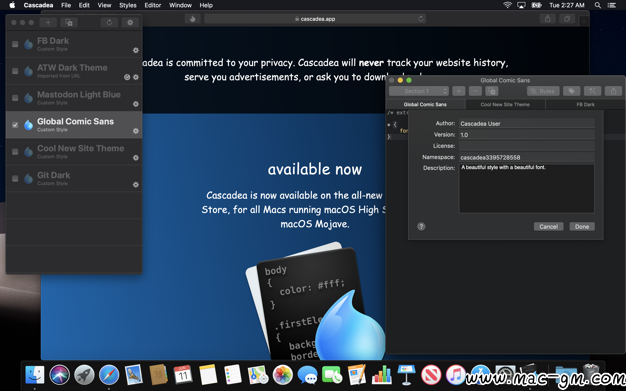Open the gear options for the FB Dark style

tap(136, 50)
